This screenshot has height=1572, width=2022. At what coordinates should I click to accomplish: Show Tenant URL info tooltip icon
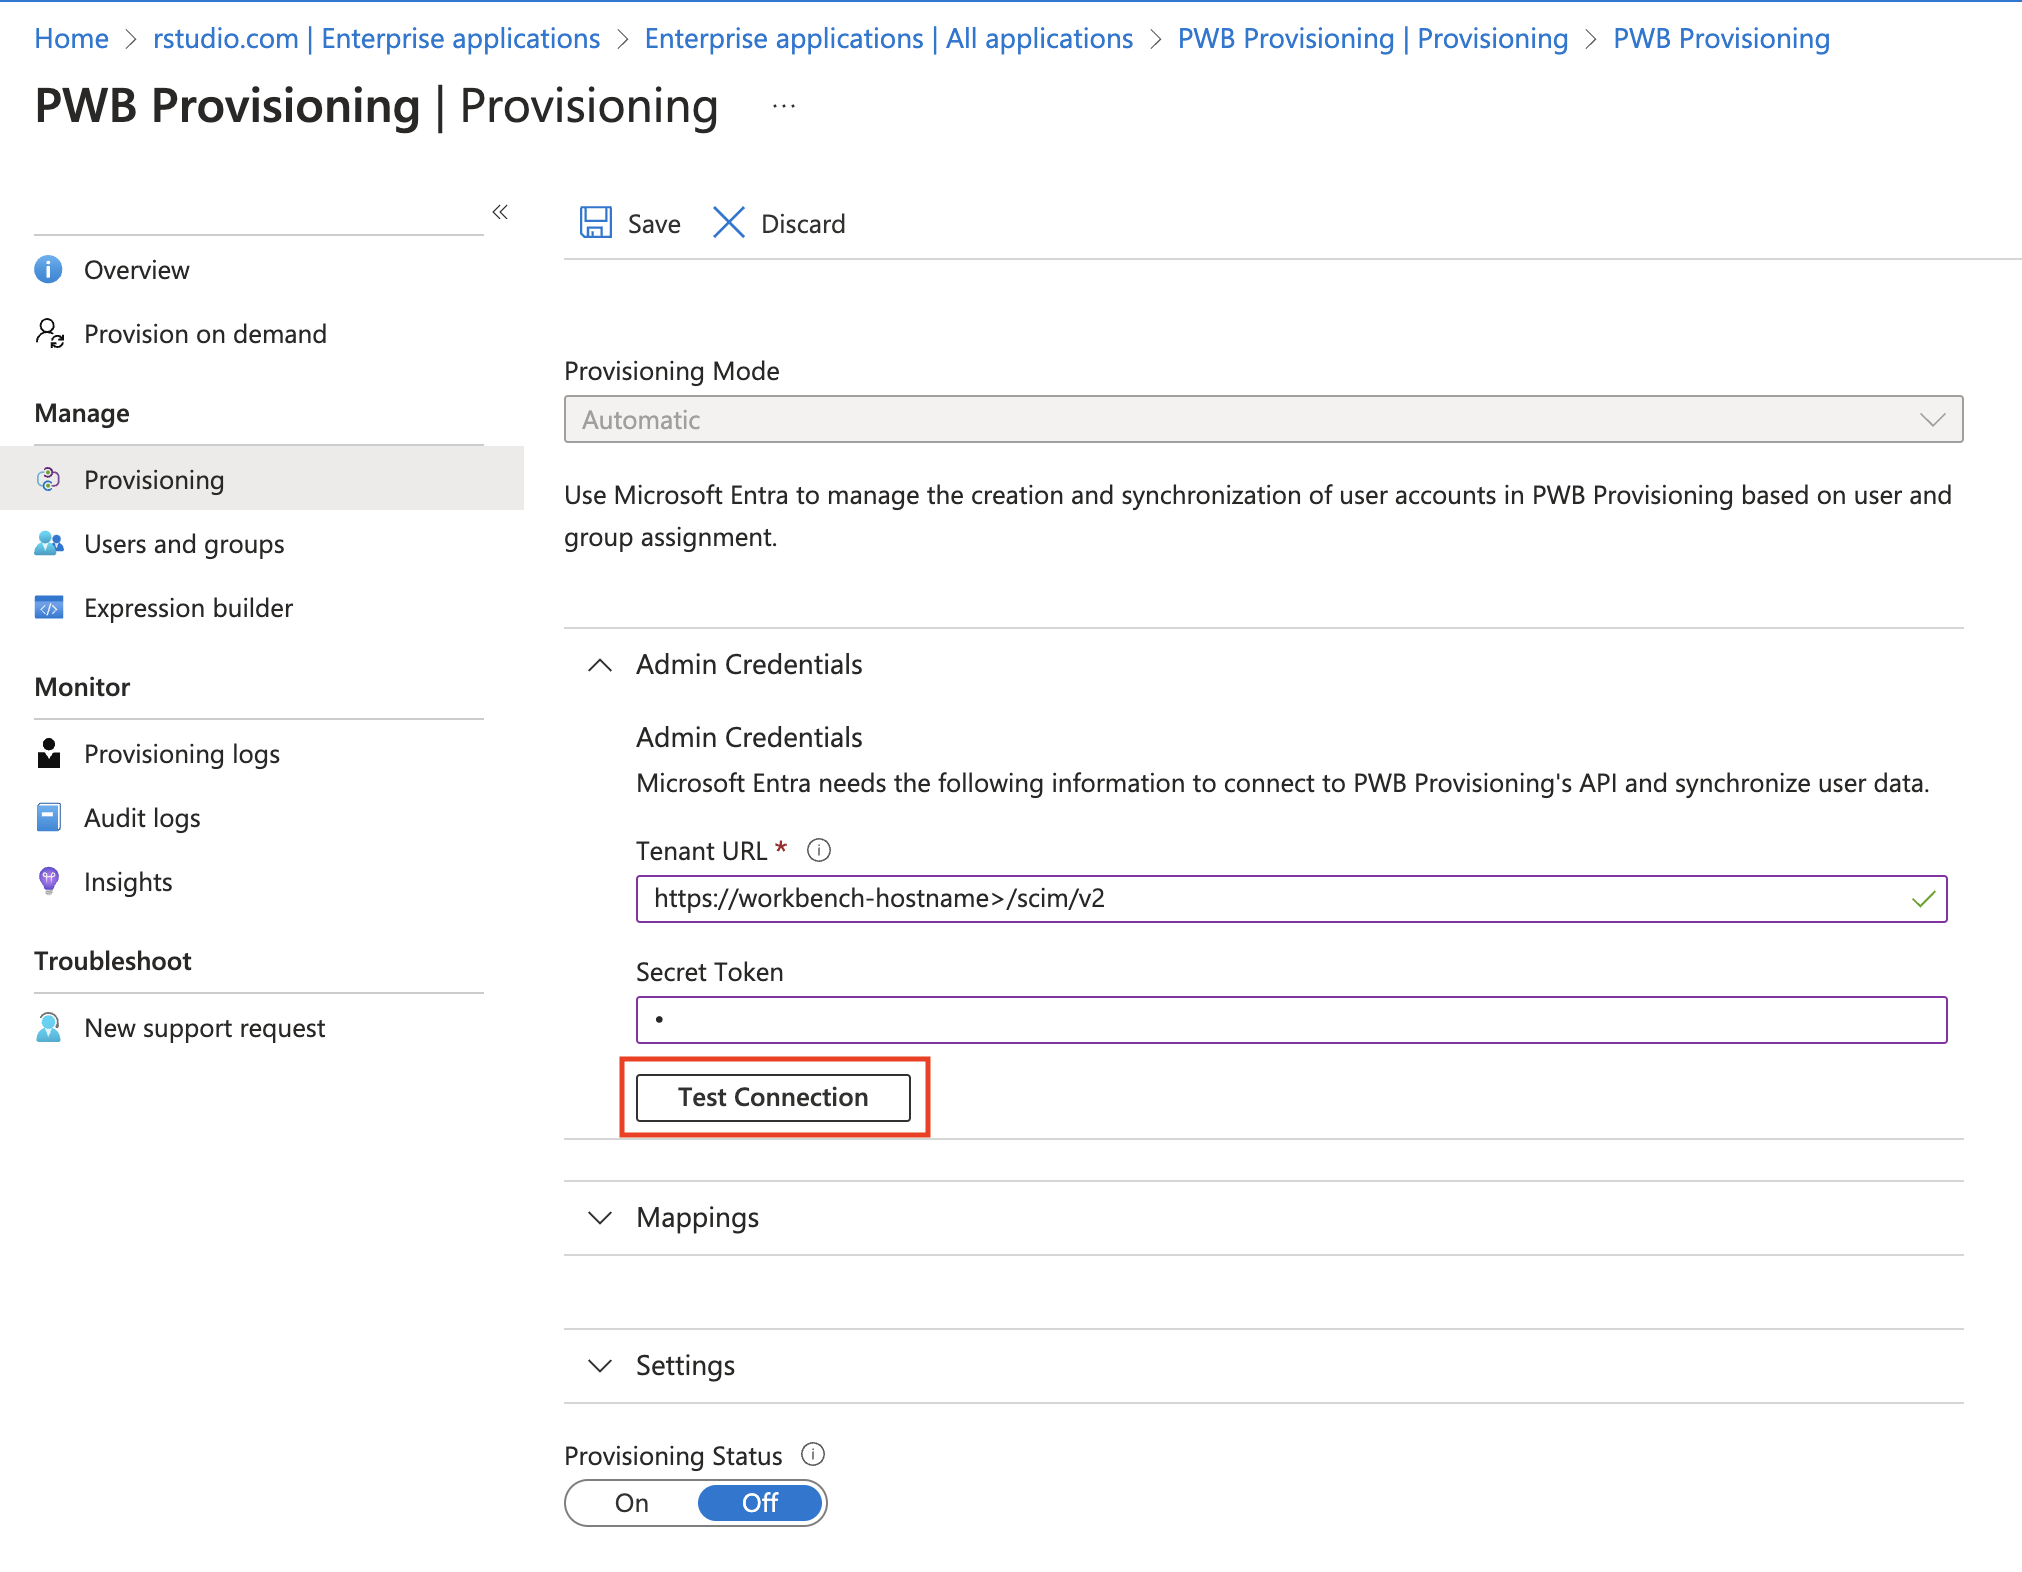(819, 850)
